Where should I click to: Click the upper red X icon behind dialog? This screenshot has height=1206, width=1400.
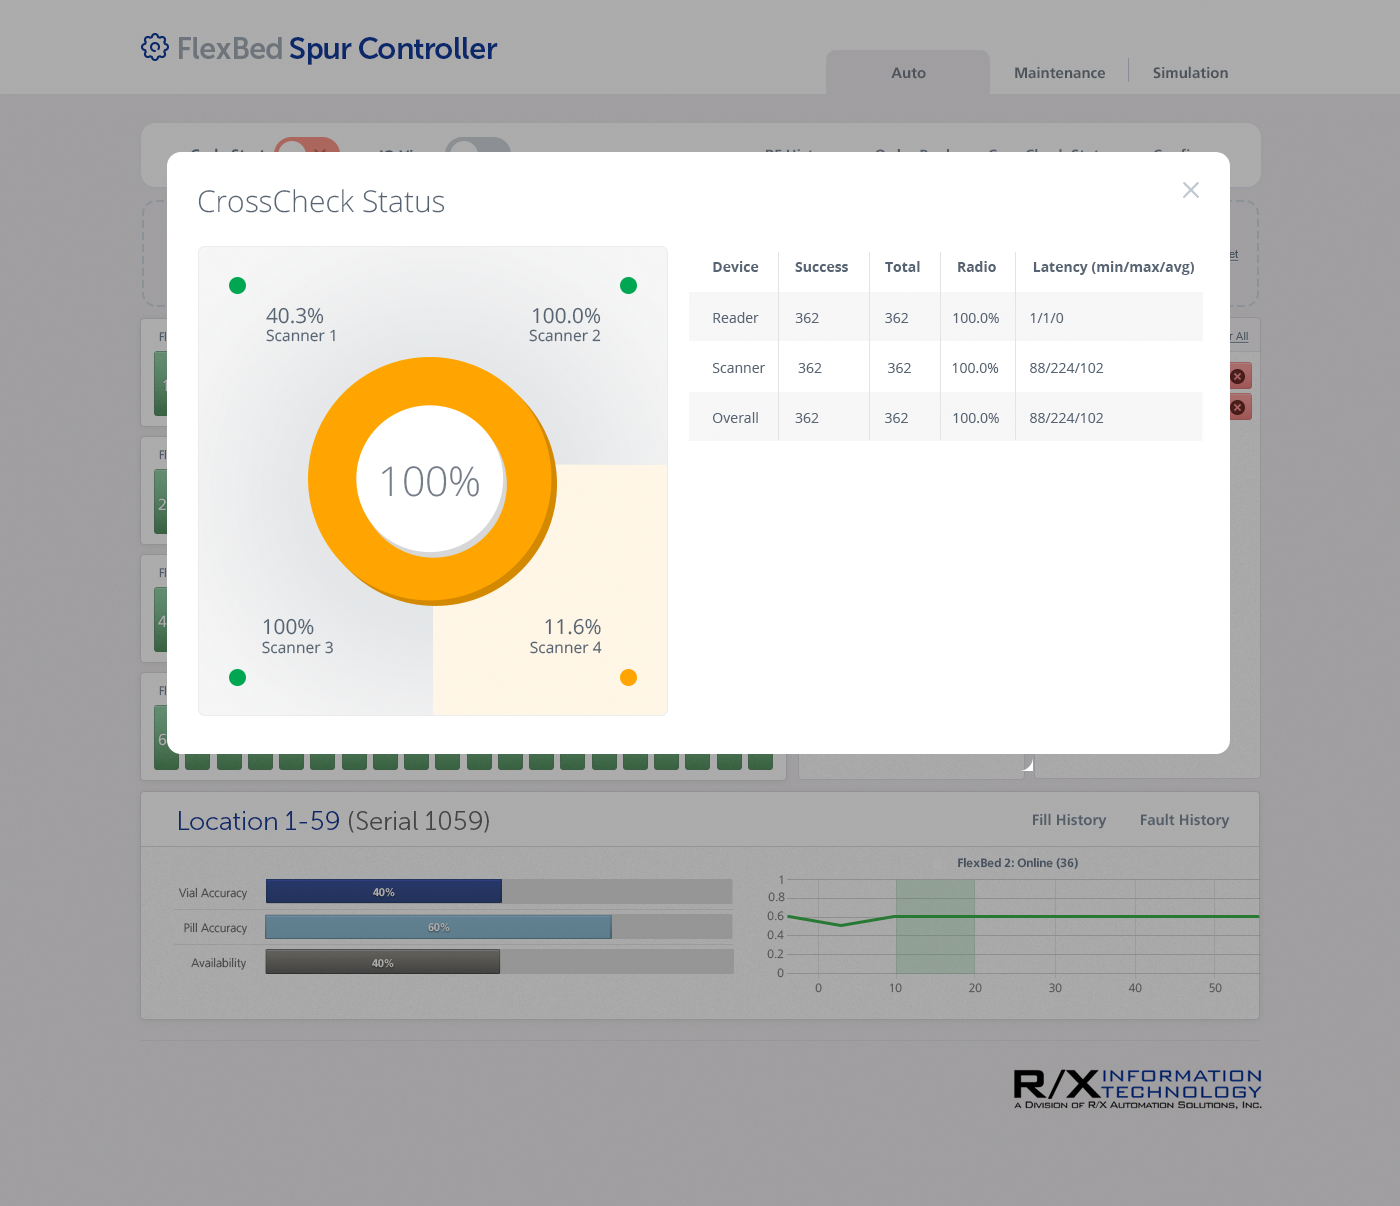coord(1238,376)
